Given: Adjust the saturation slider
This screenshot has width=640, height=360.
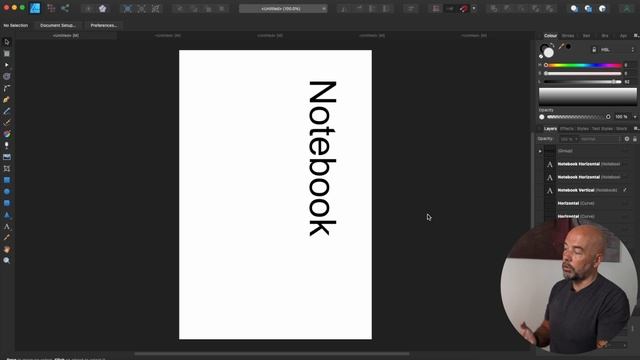Looking at the screenshot, I should coord(583,73).
